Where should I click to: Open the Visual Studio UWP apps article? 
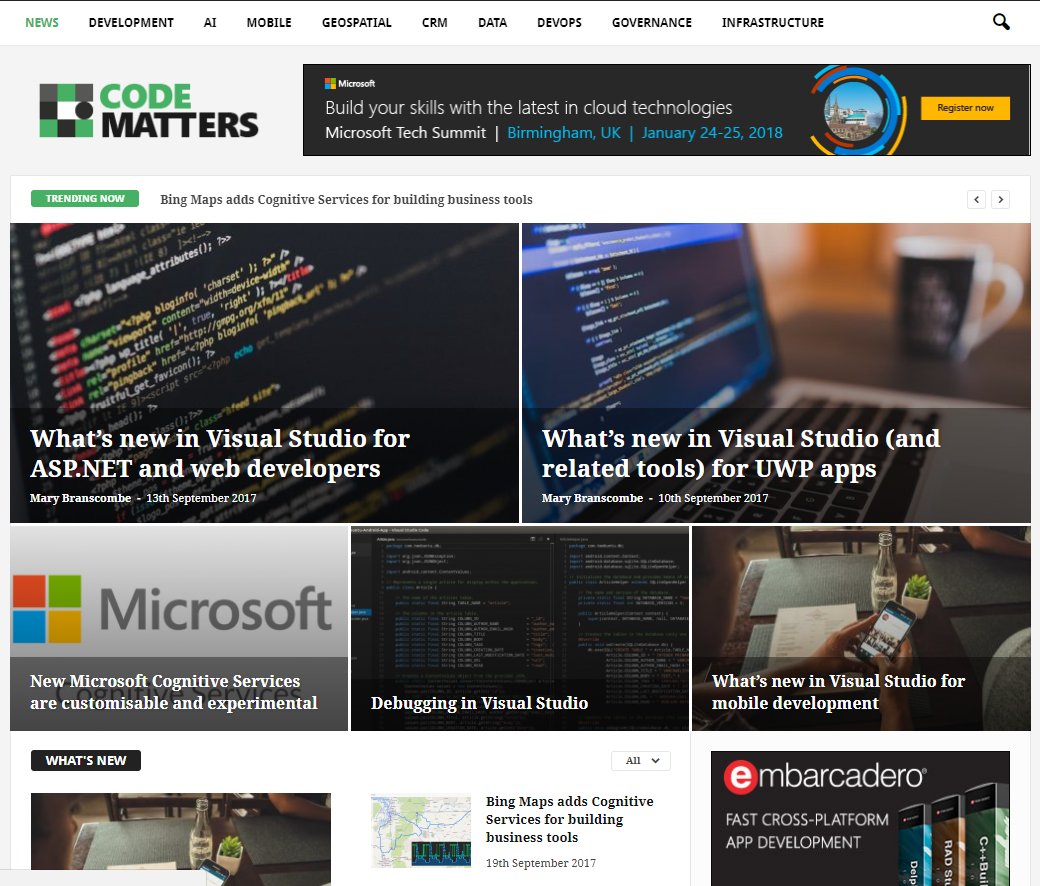741,454
